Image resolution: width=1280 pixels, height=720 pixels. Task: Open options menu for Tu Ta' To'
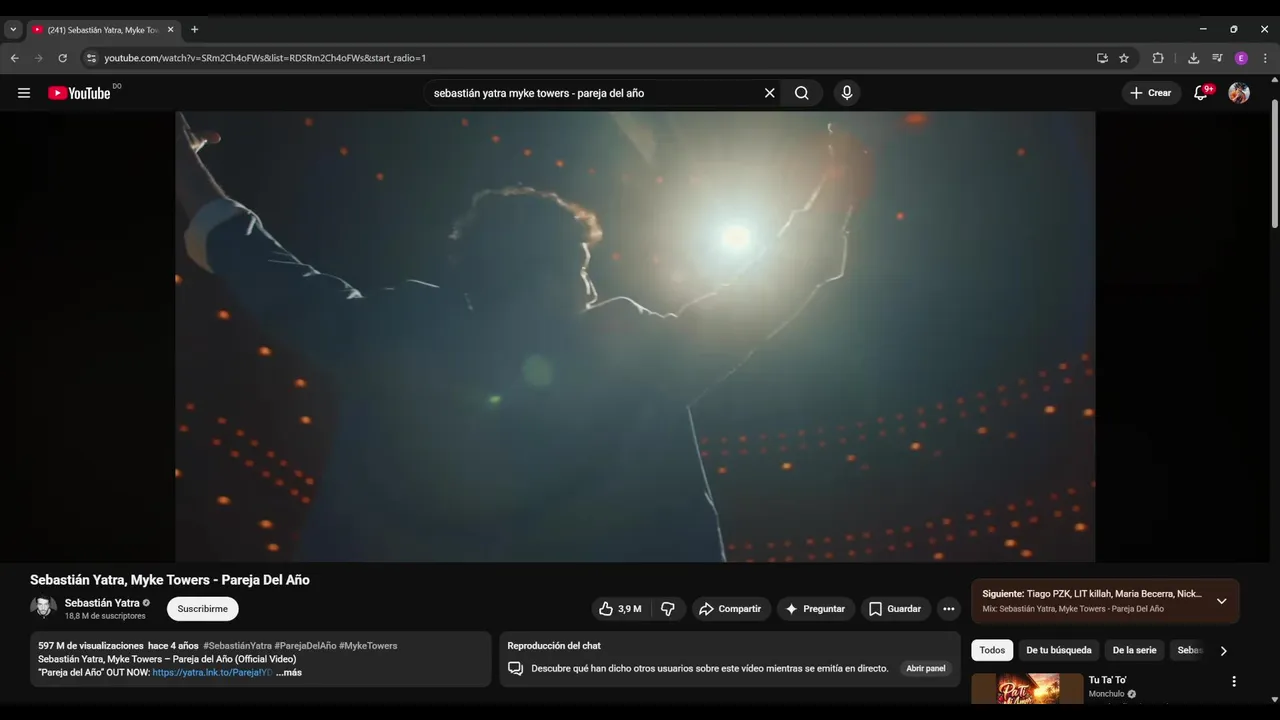1234,681
